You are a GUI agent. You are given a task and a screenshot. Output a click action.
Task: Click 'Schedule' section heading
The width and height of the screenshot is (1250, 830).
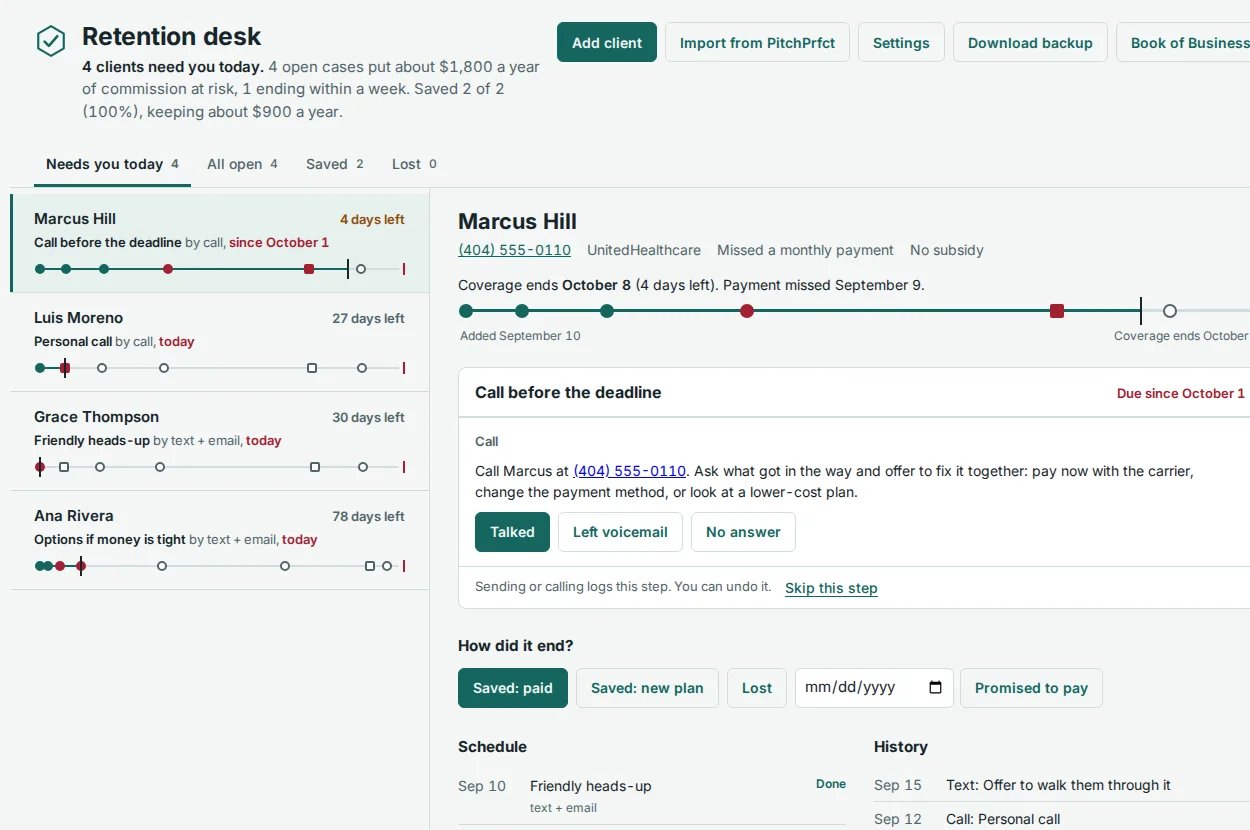tap(492, 746)
